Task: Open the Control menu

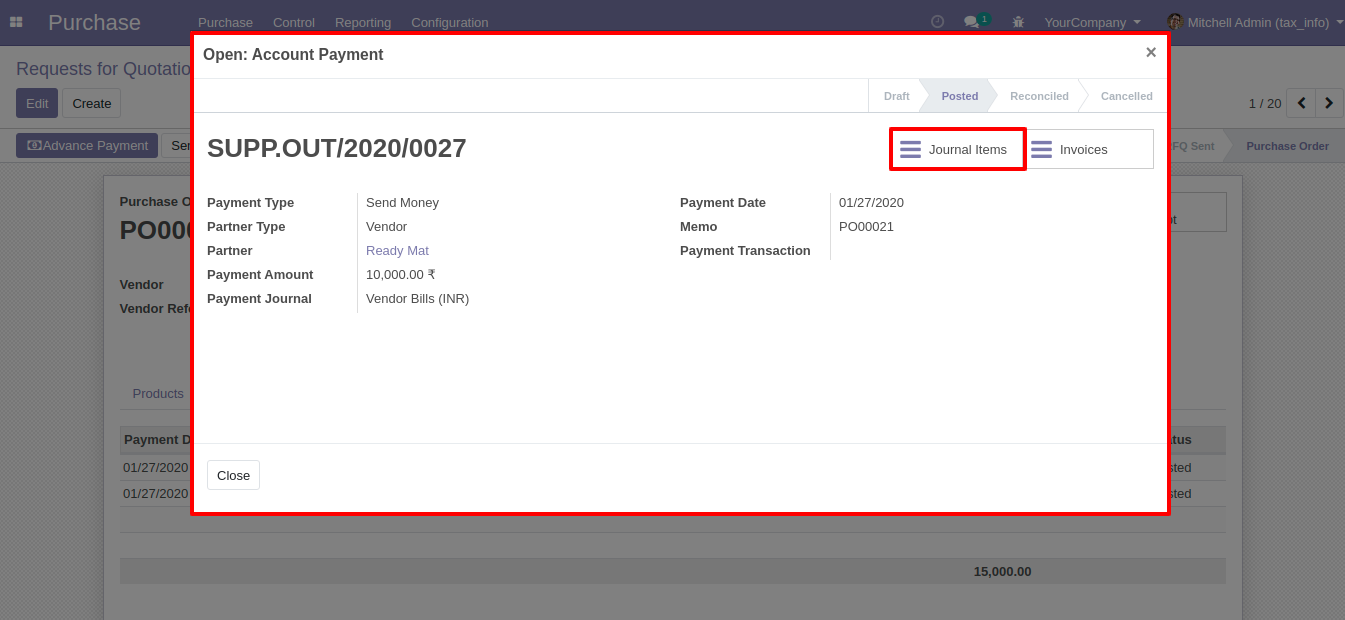Action: (294, 22)
